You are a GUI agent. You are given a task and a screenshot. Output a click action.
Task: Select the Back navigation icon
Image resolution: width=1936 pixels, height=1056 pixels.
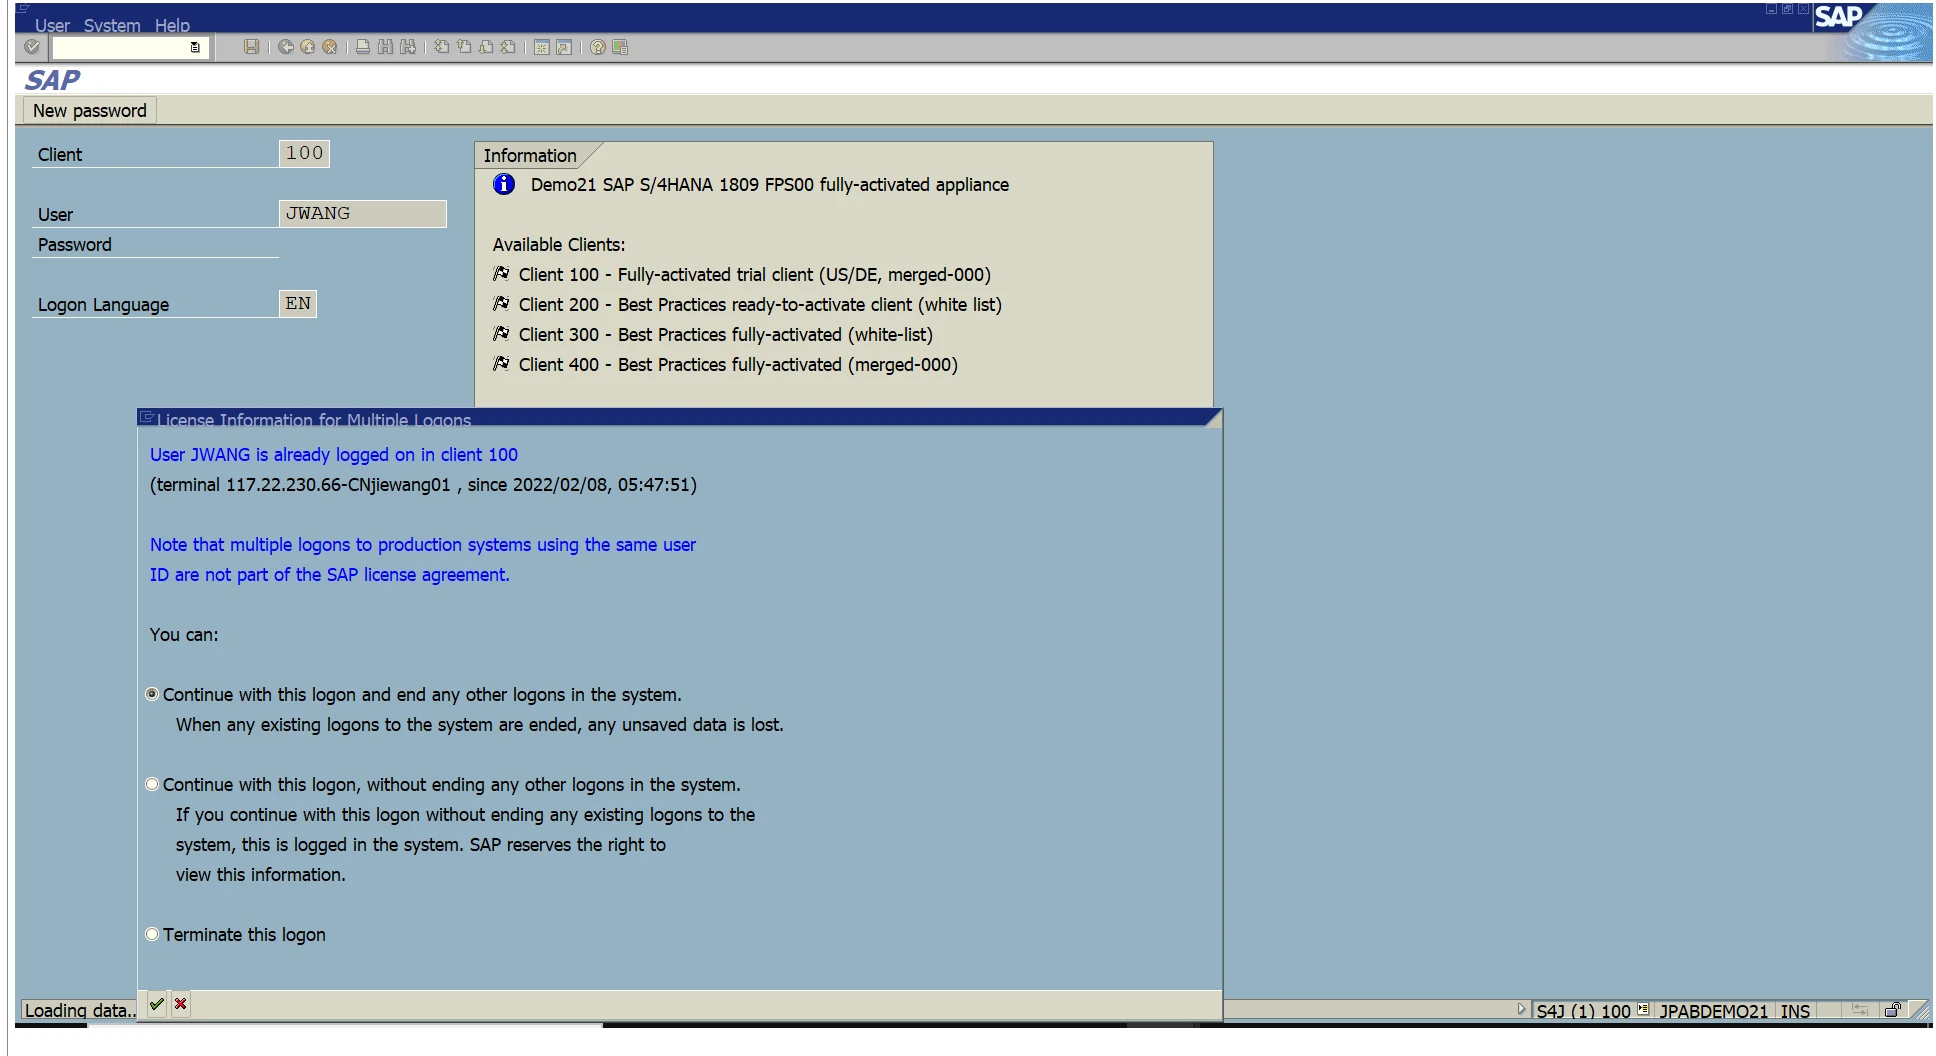pos(285,47)
